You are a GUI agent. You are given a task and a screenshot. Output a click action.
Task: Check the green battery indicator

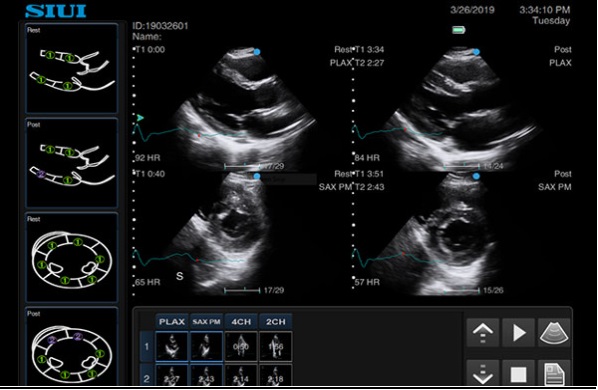[459, 30]
